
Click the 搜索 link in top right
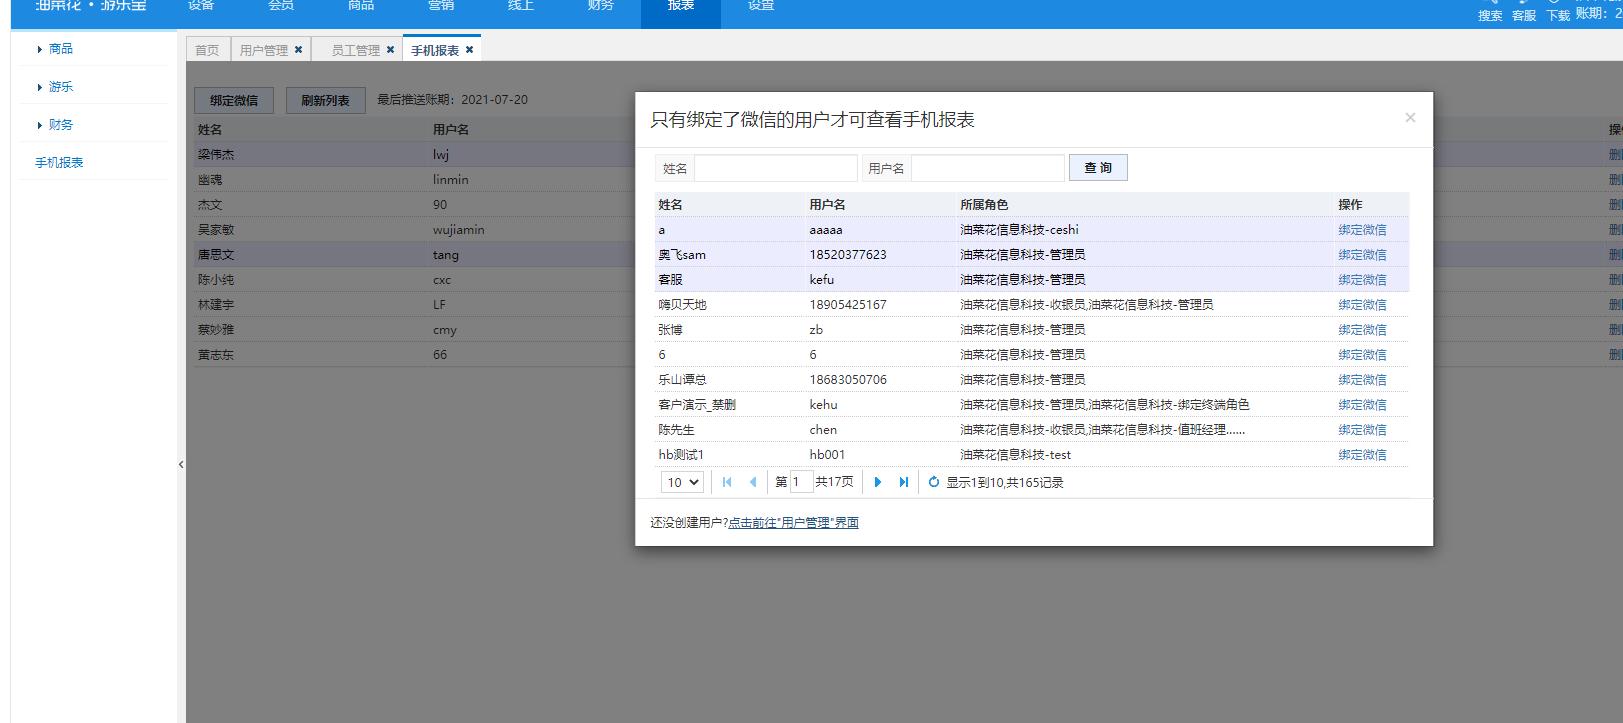tap(1490, 15)
